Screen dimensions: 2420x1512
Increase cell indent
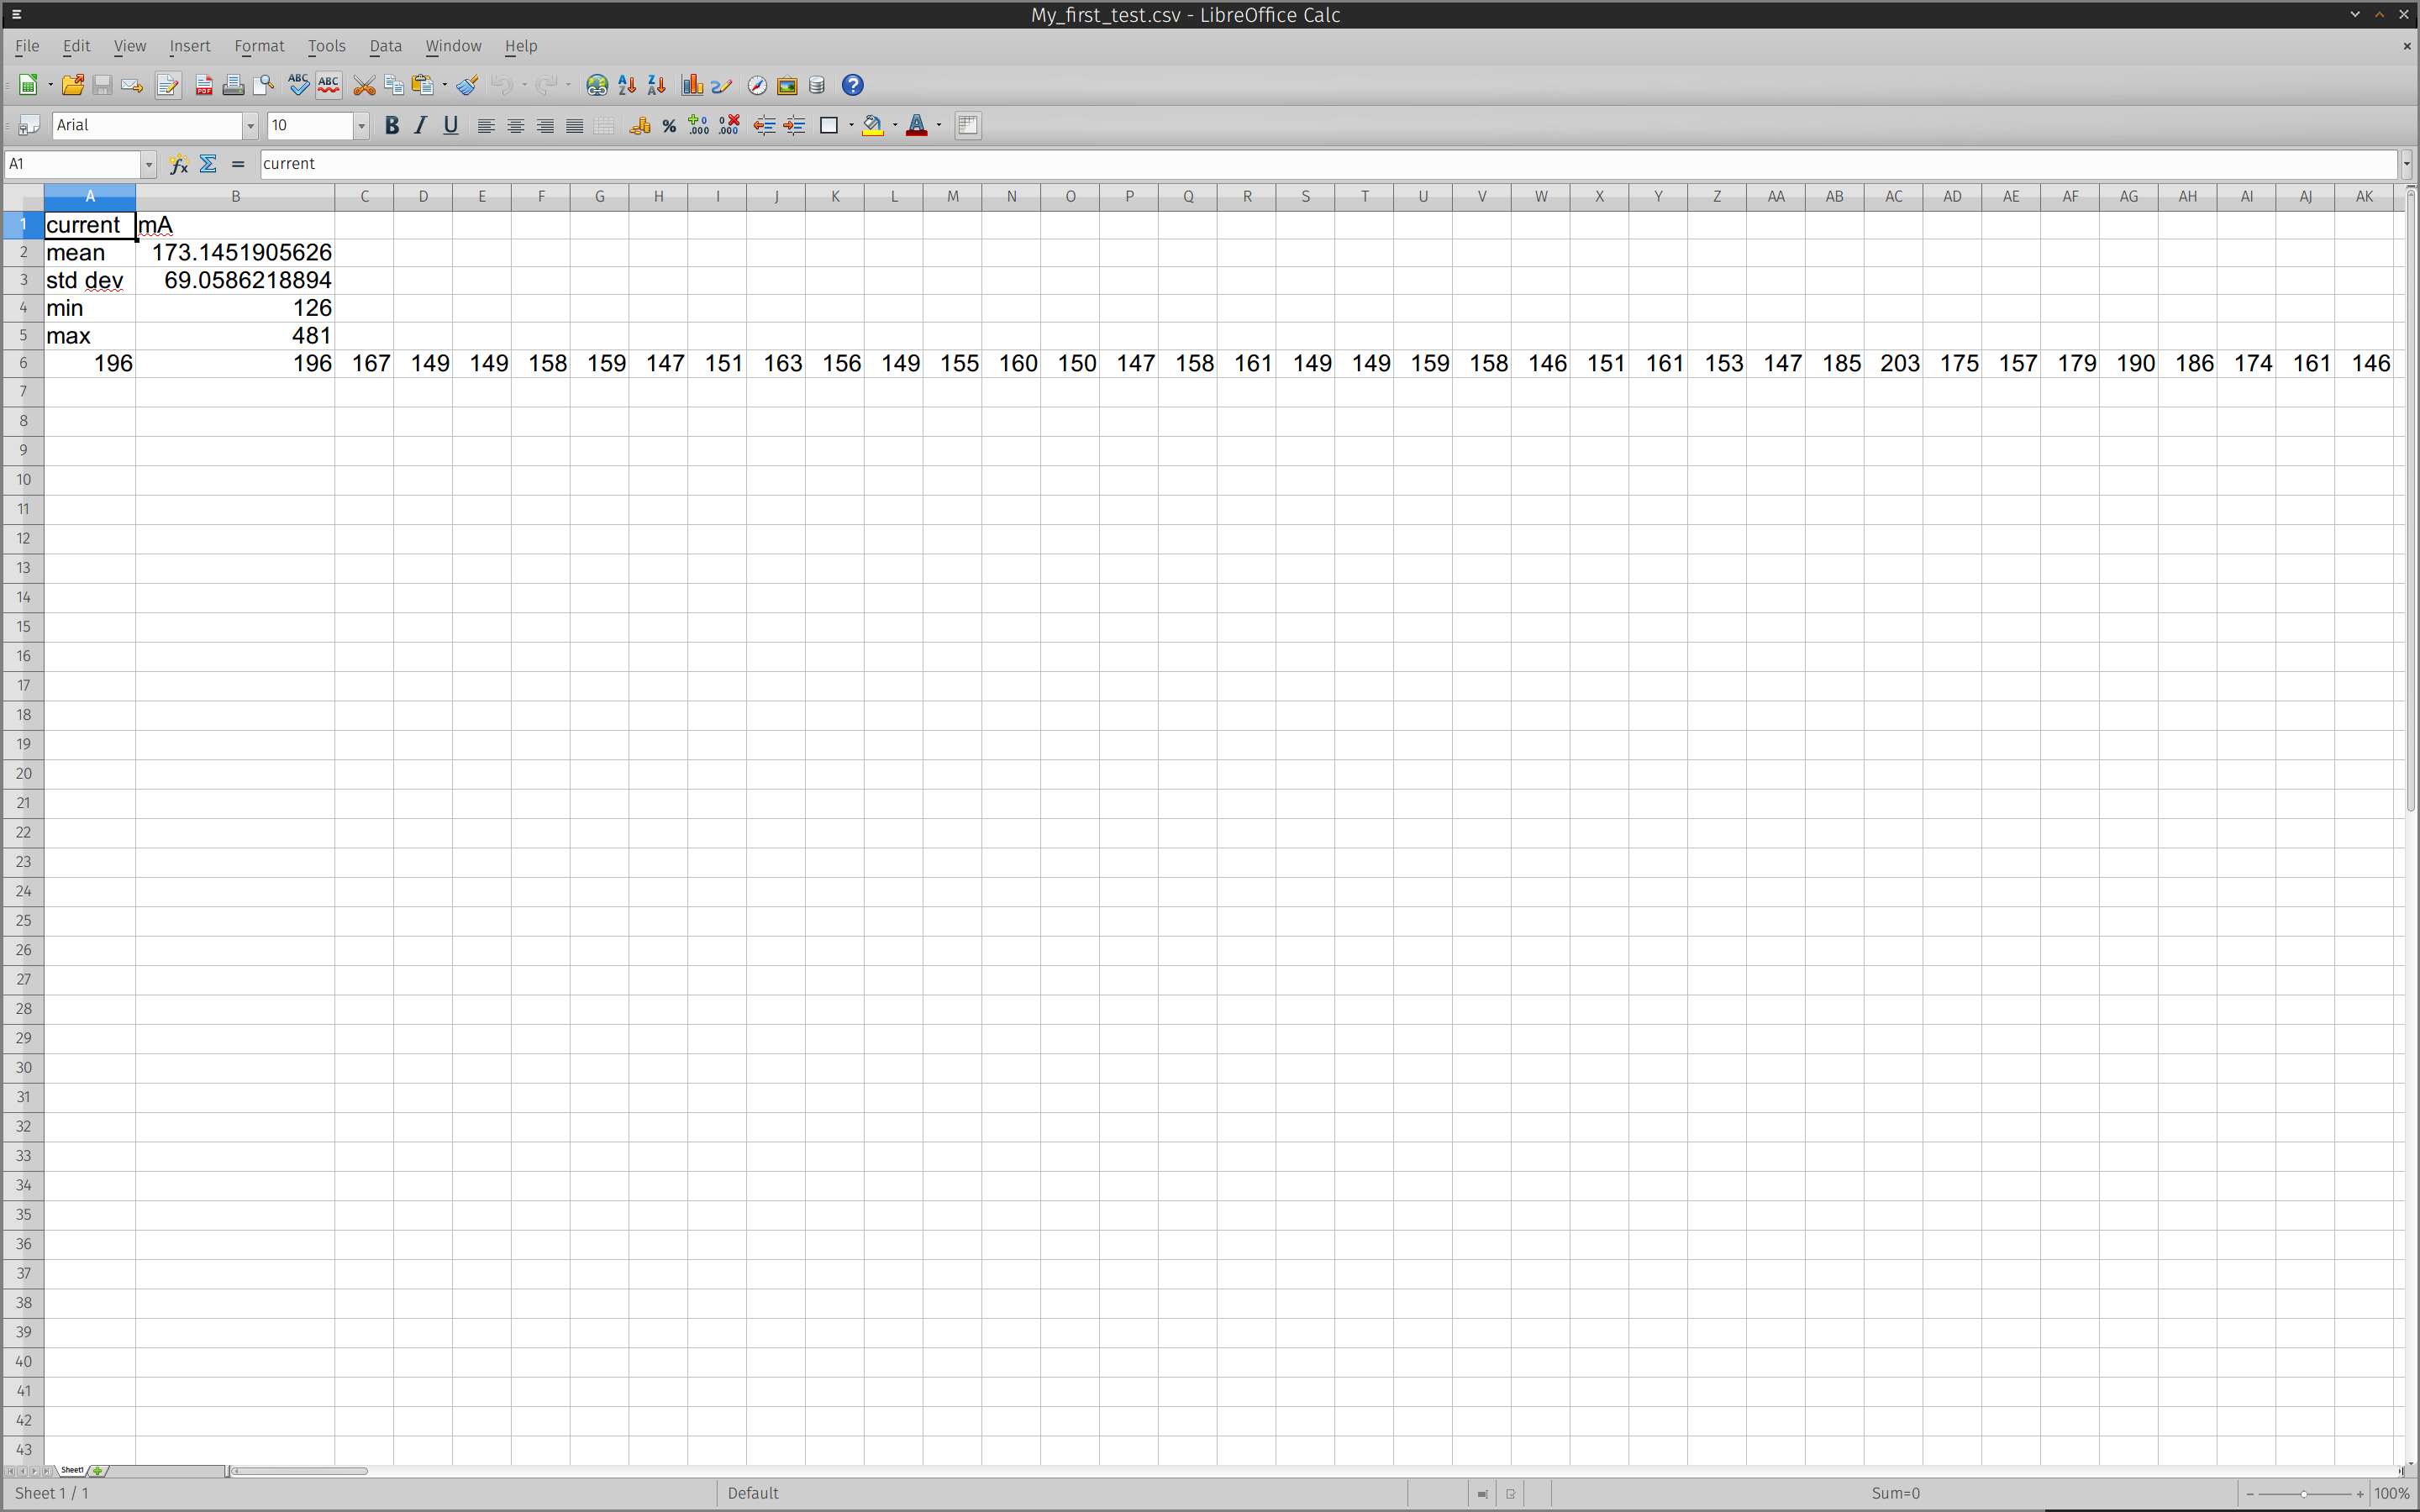[x=794, y=125]
